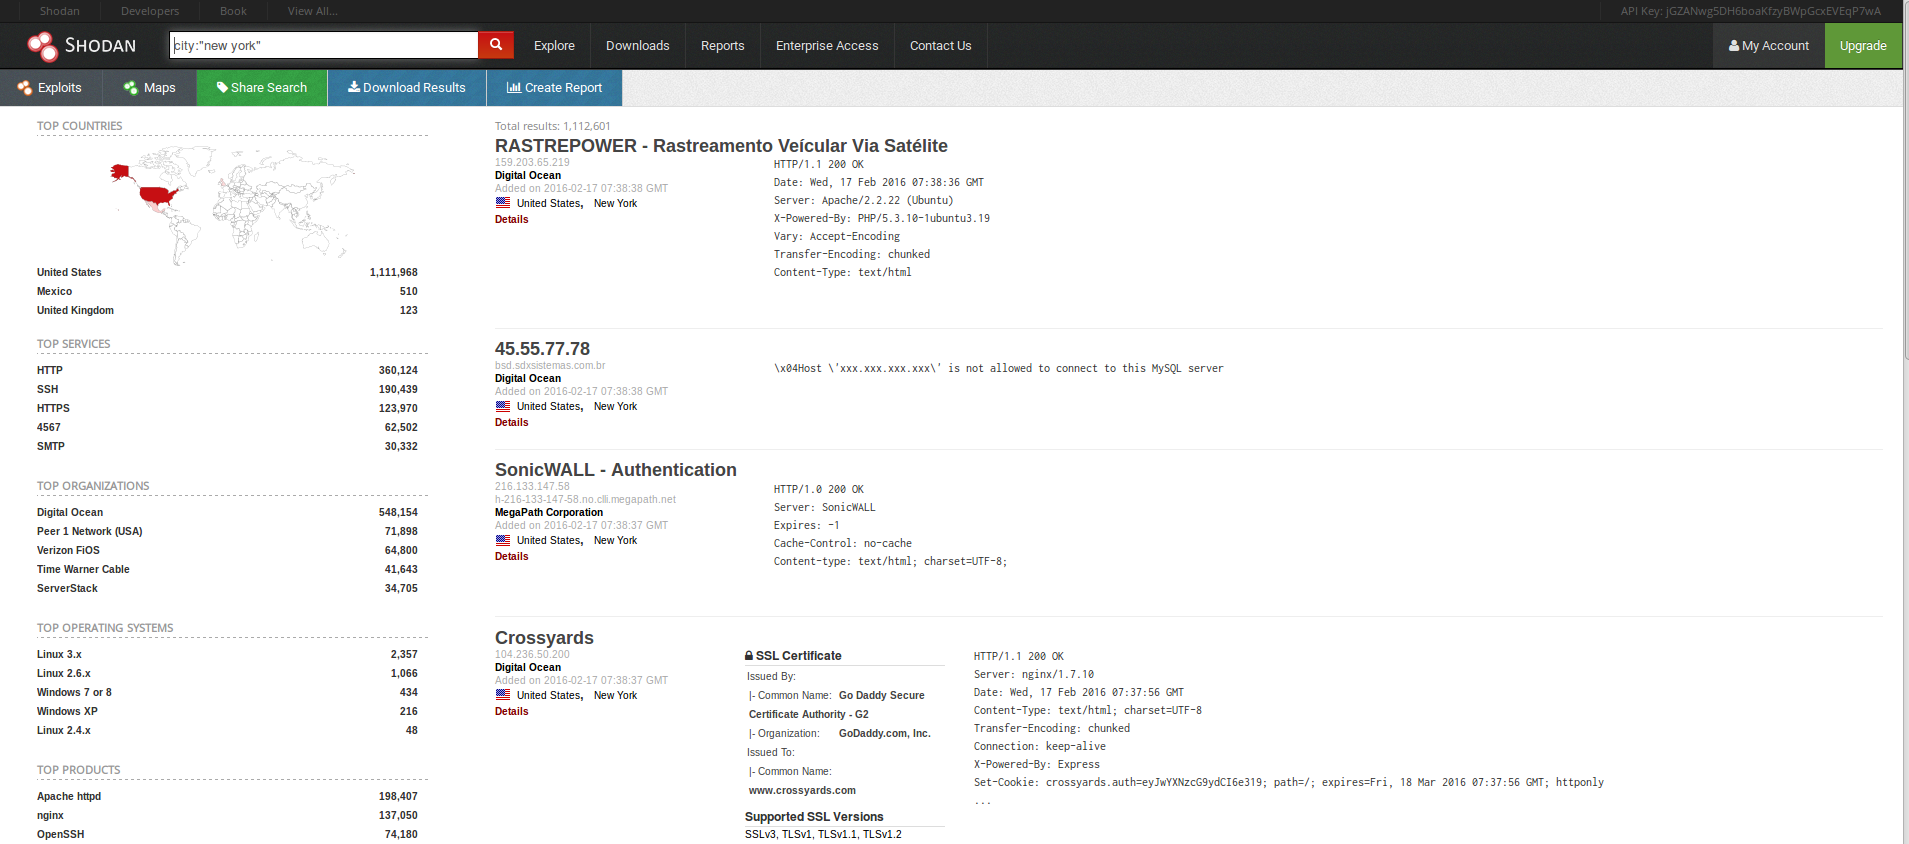The image size is (1909, 844).
Task: Filter by United Kingdom country
Action: [75, 310]
